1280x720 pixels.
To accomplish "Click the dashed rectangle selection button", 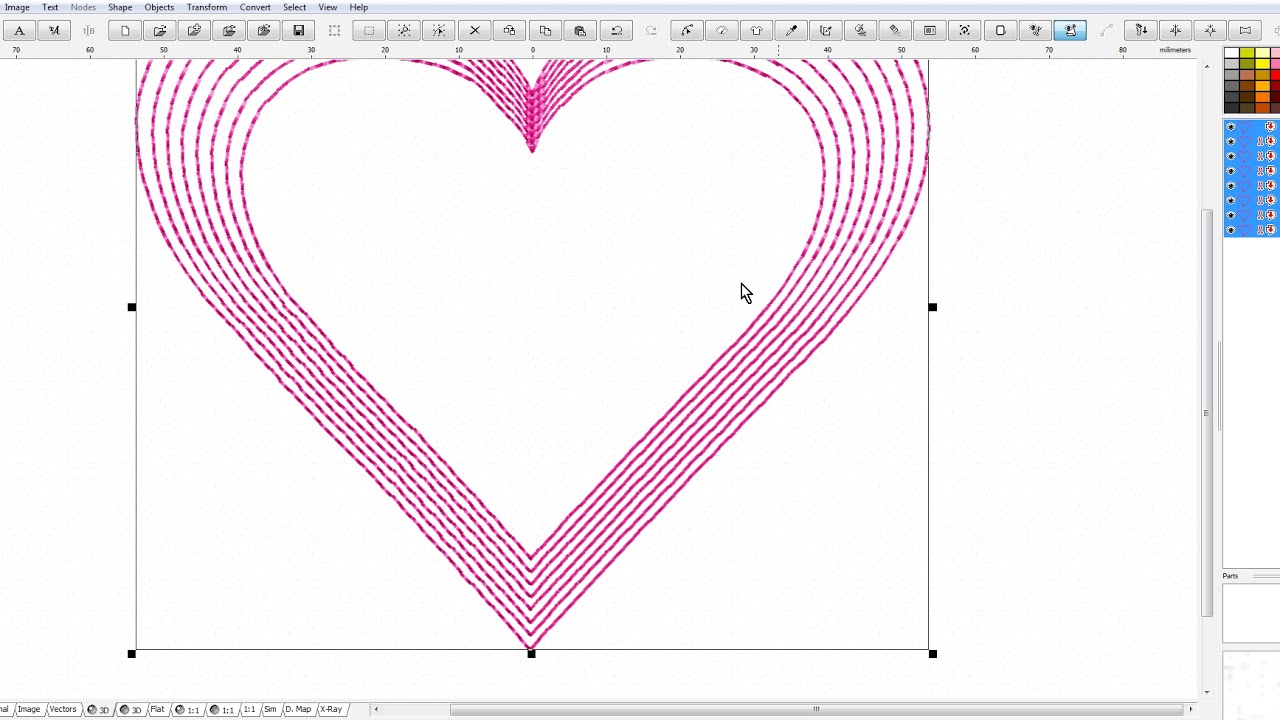I will tap(369, 30).
